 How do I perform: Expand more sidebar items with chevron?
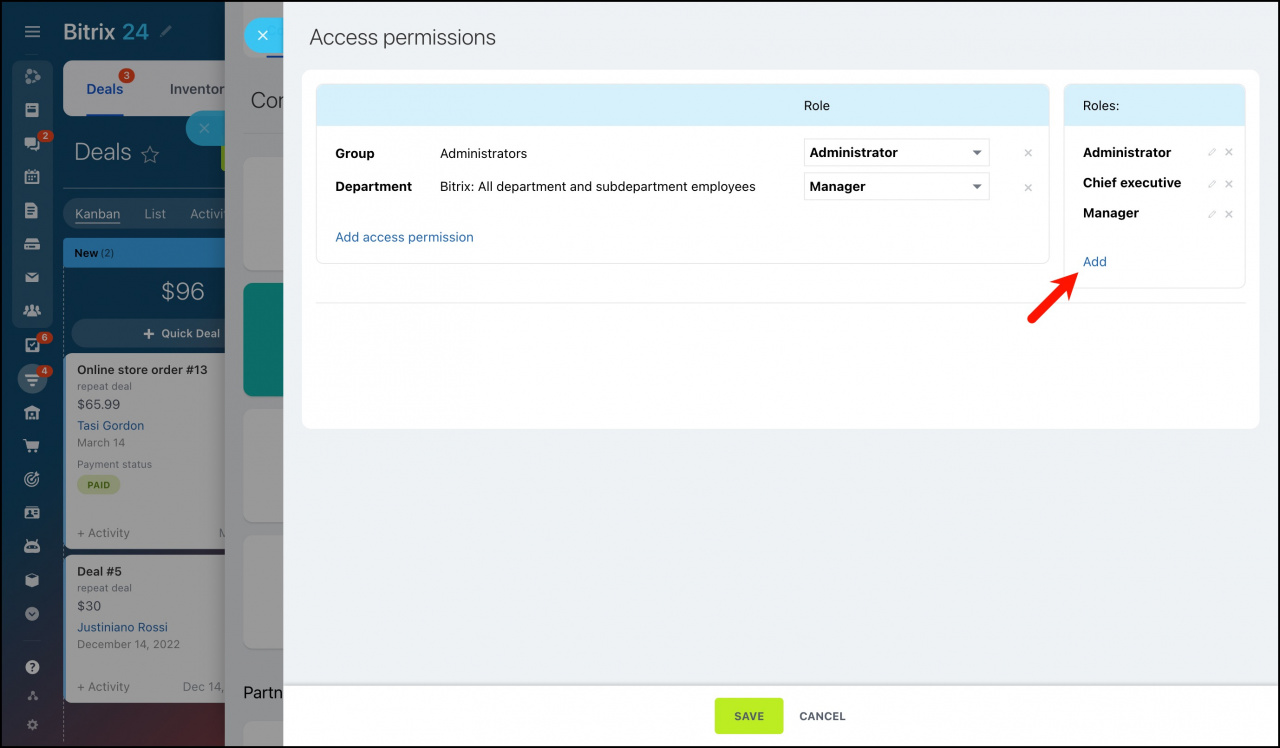pyautogui.click(x=32, y=614)
